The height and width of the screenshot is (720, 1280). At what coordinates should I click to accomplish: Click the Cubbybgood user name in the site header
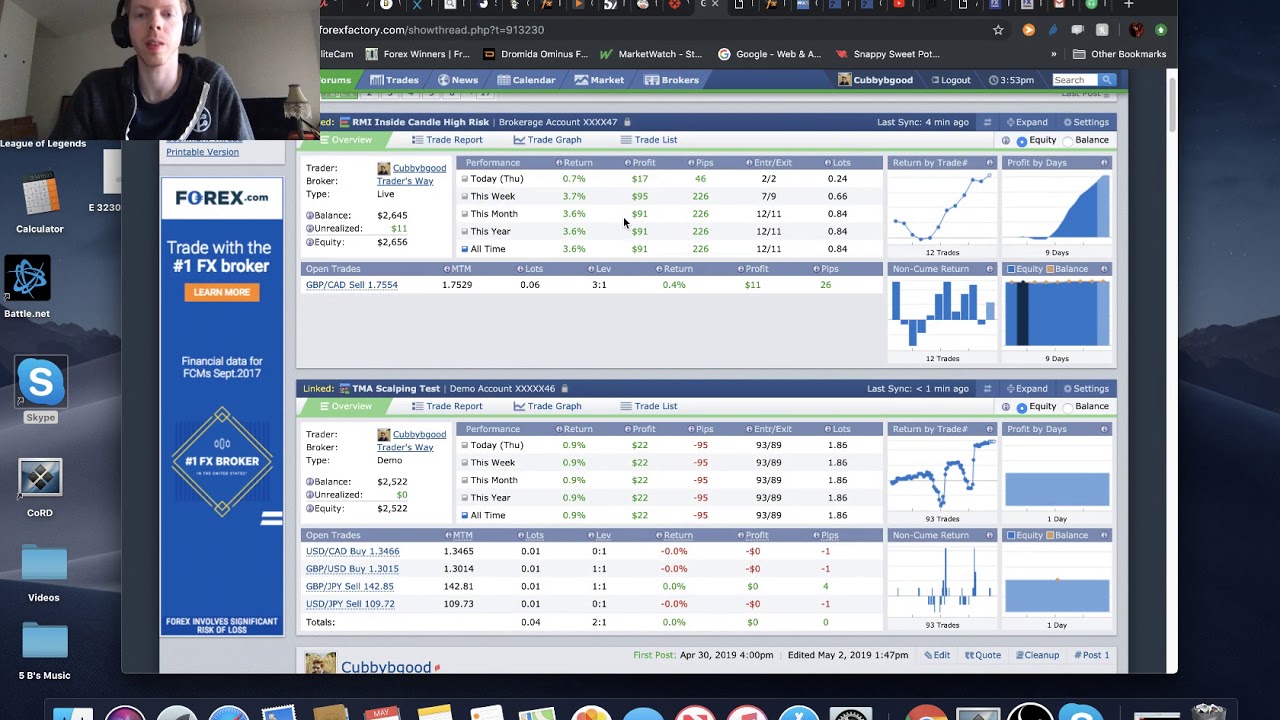(882, 80)
